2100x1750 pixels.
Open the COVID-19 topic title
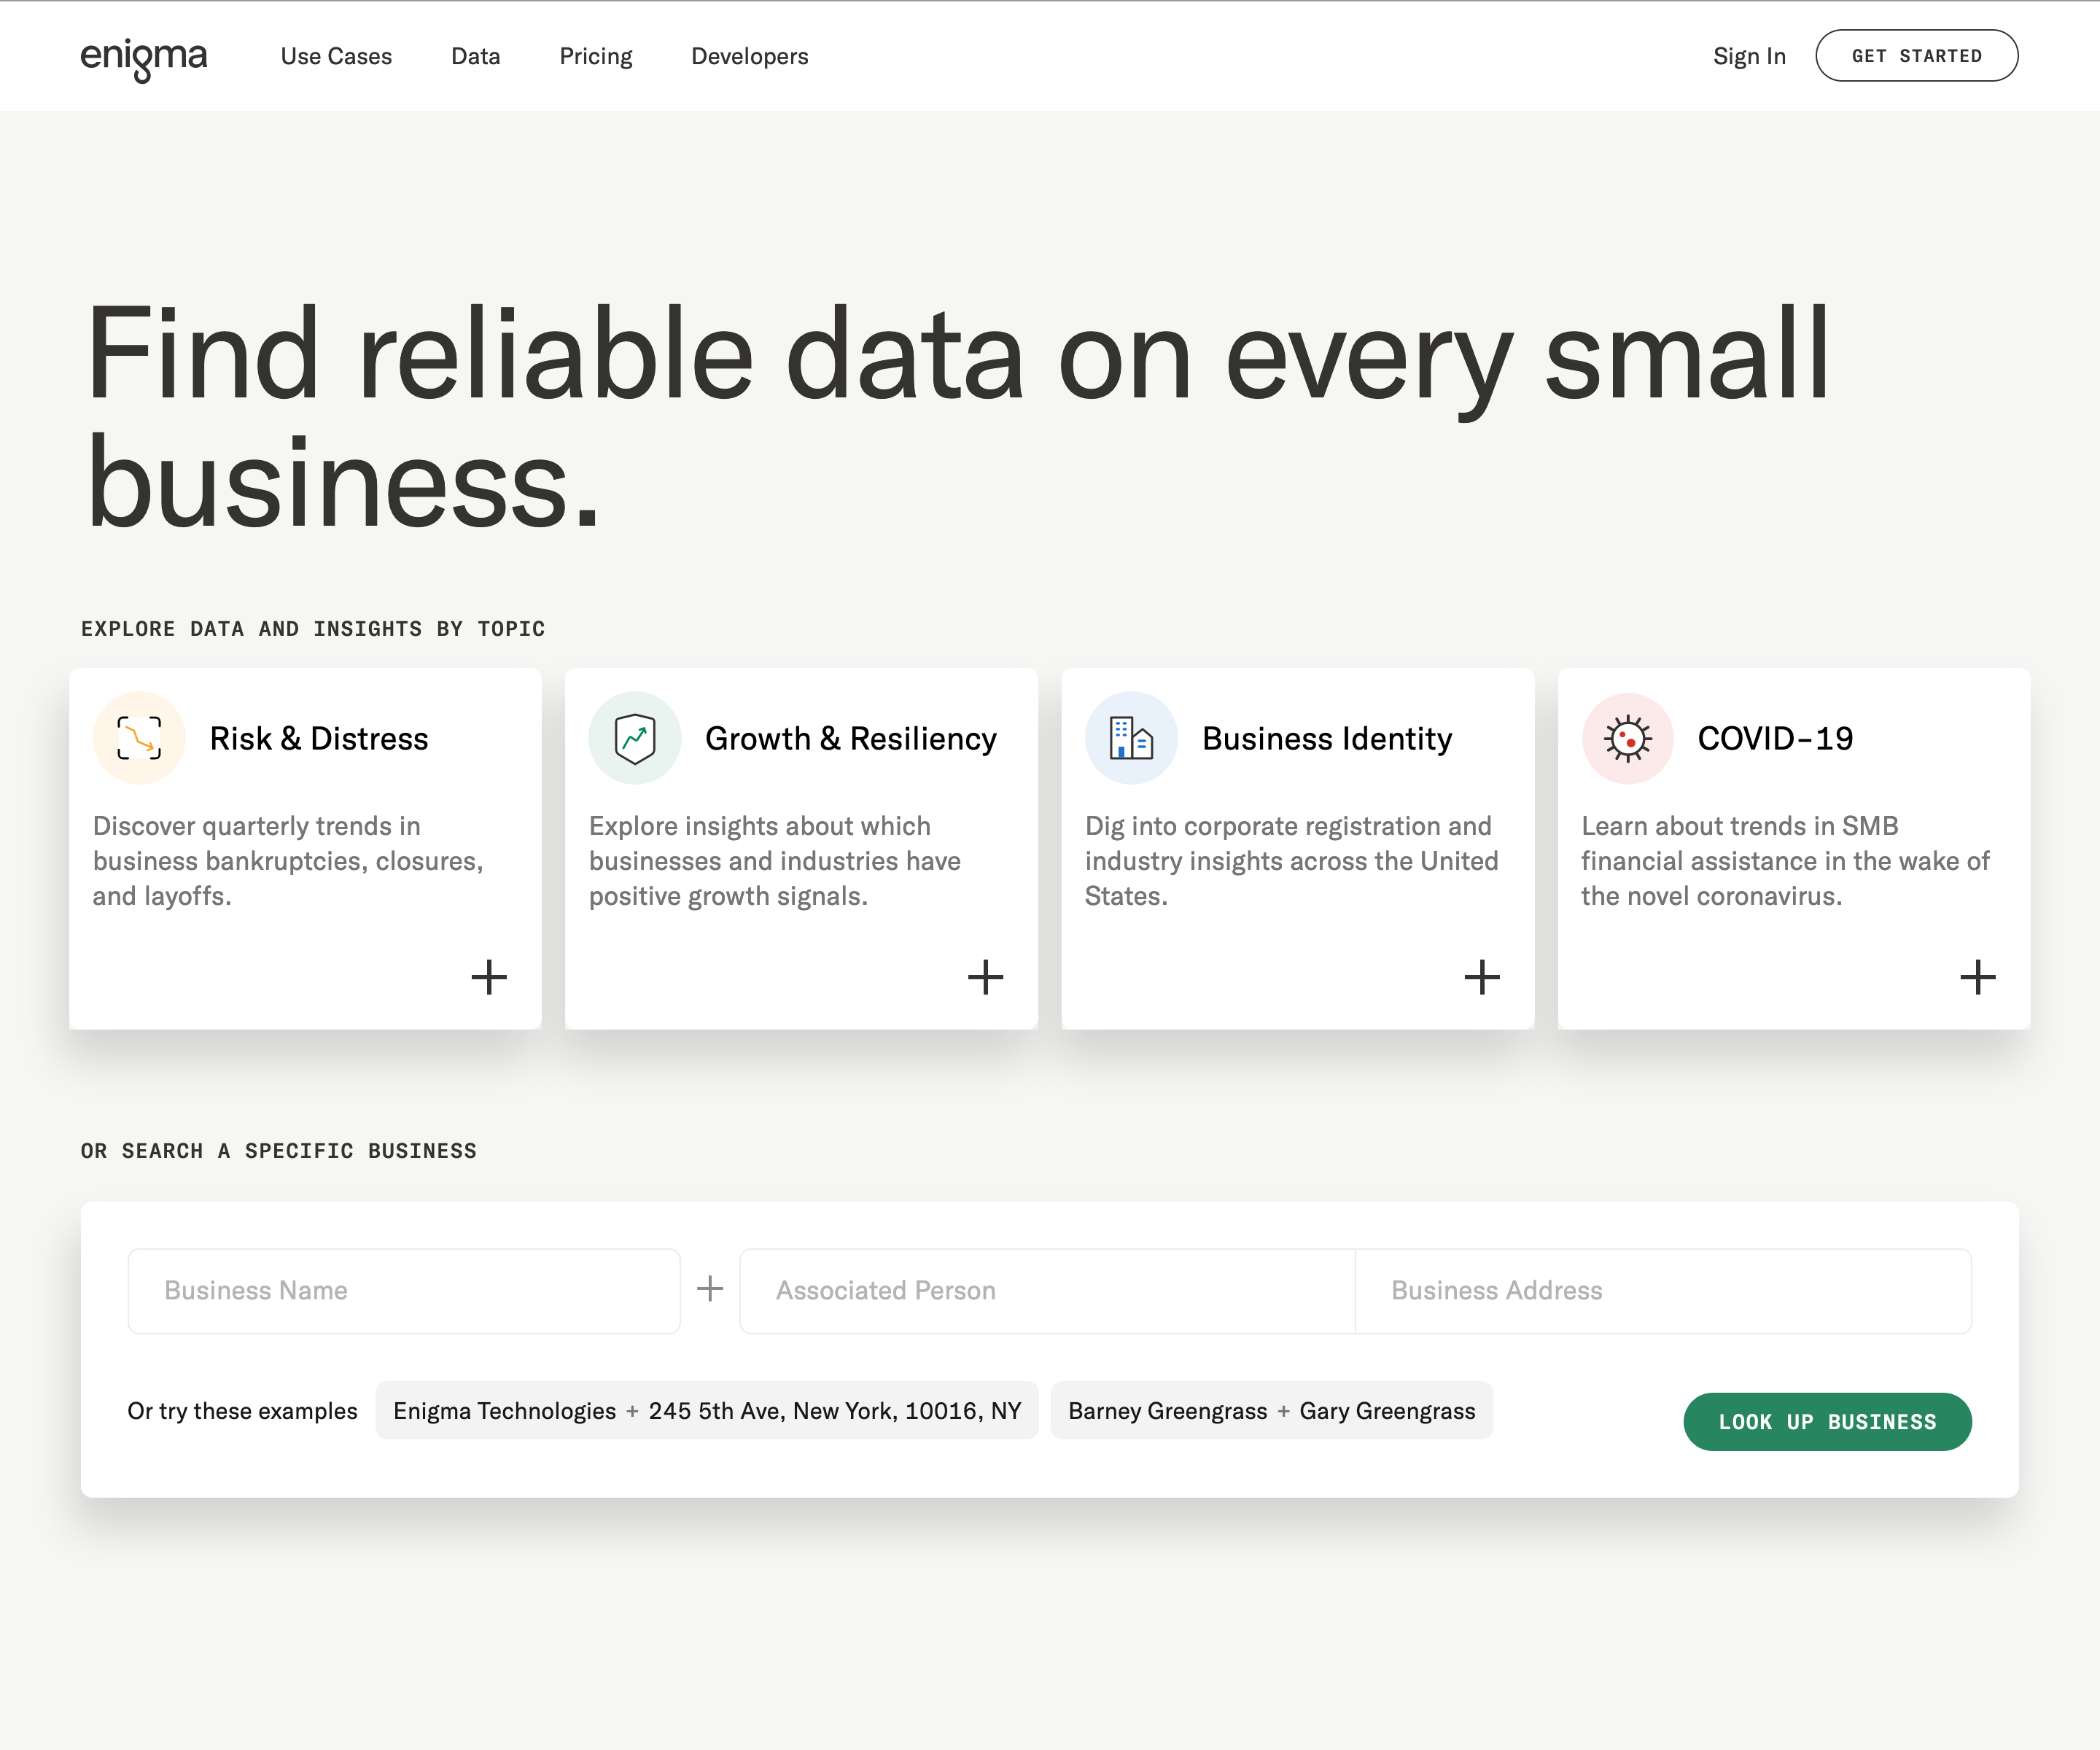point(1775,738)
